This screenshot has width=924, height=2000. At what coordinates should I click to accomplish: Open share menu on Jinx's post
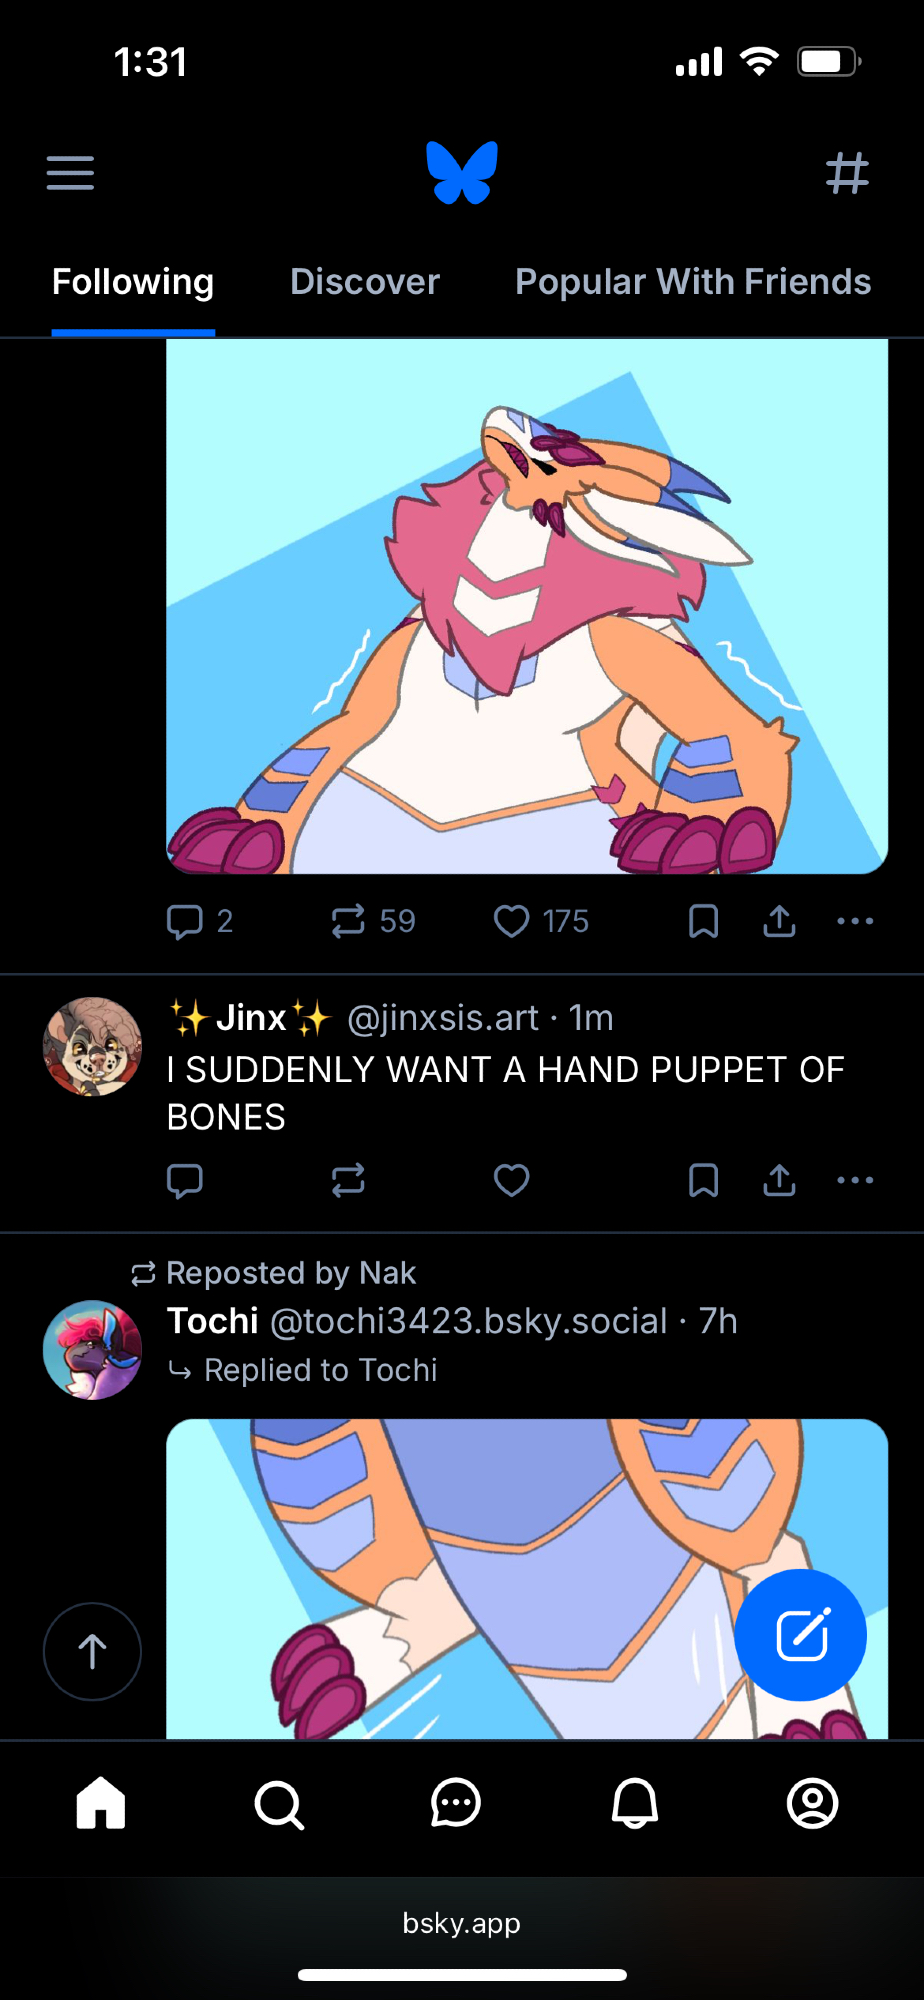[779, 1180]
